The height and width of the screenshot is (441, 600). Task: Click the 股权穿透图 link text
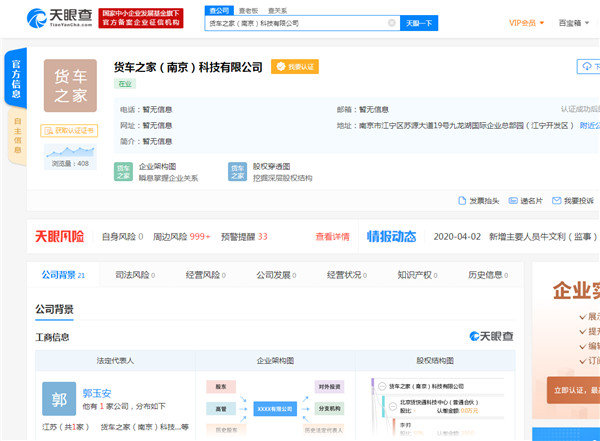coord(271,167)
